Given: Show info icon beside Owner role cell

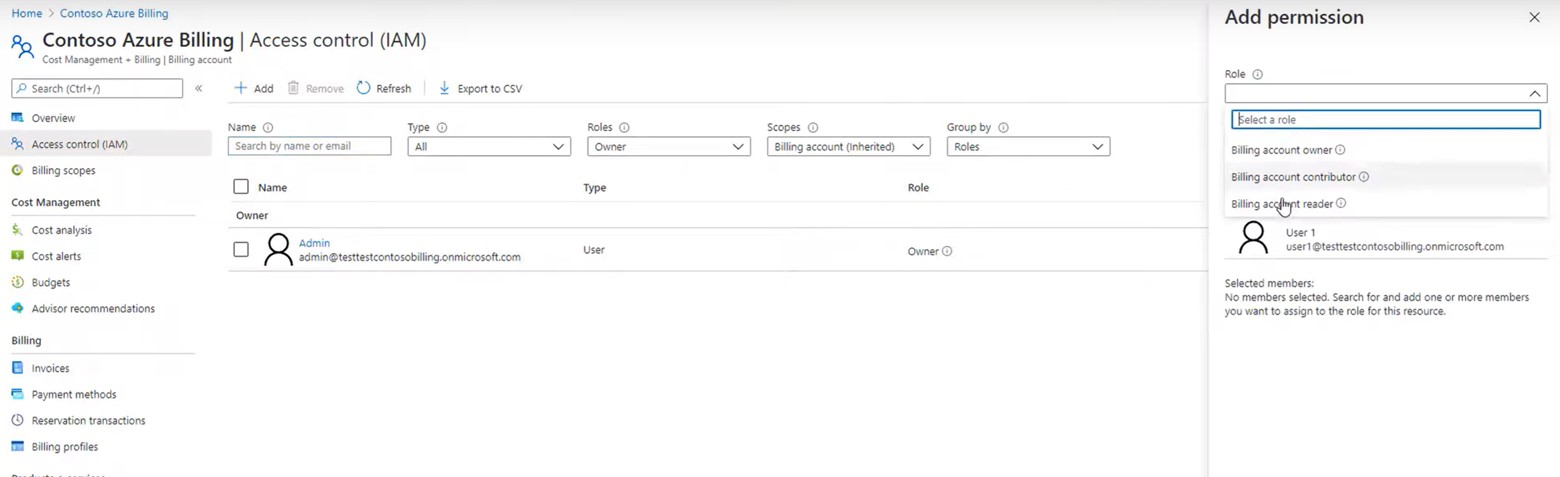Looking at the screenshot, I should click(947, 251).
